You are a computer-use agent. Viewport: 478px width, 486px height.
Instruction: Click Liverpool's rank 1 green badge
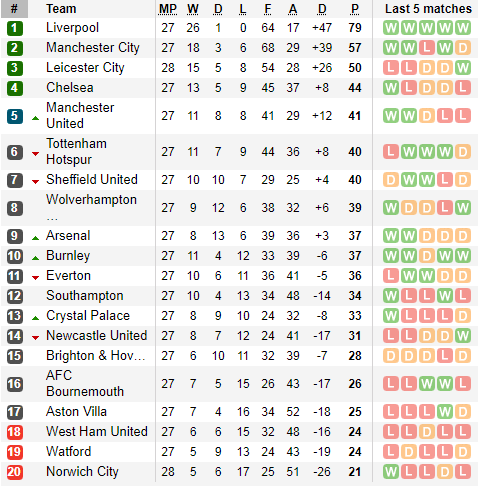click(x=15, y=28)
